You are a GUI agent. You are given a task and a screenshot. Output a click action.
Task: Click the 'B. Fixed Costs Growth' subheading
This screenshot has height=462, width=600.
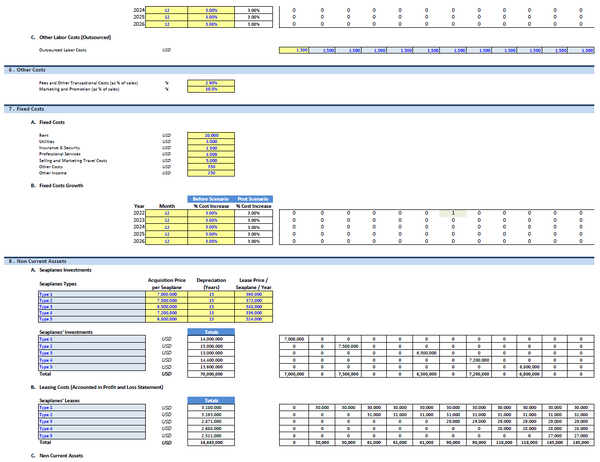[x=57, y=186]
